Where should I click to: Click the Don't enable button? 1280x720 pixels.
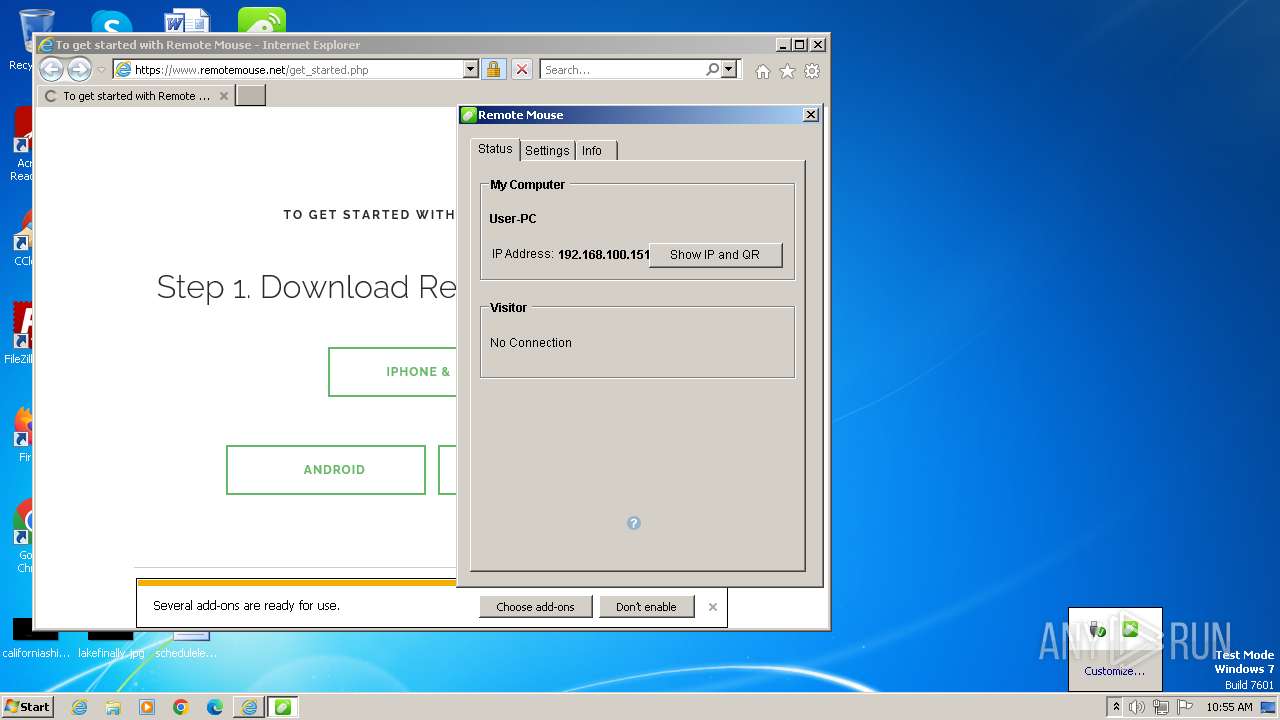click(x=646, y=606)
